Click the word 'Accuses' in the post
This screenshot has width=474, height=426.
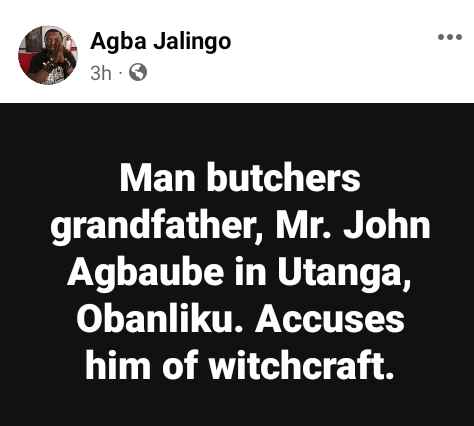(x=330, y=318)
